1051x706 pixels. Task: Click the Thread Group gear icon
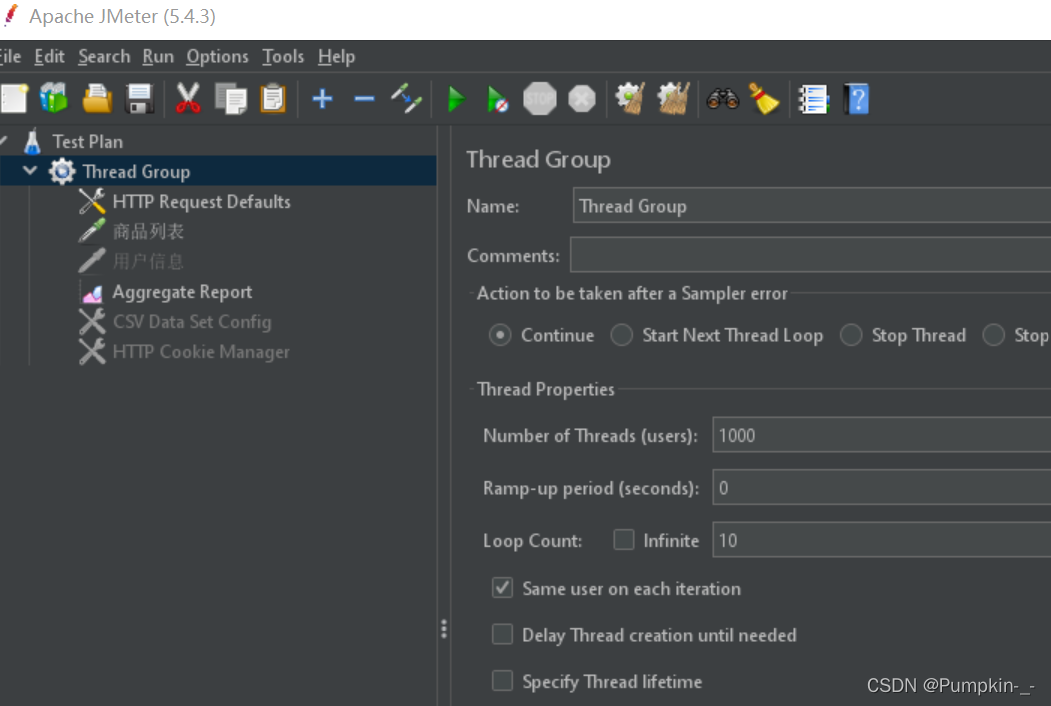point(62,172)
